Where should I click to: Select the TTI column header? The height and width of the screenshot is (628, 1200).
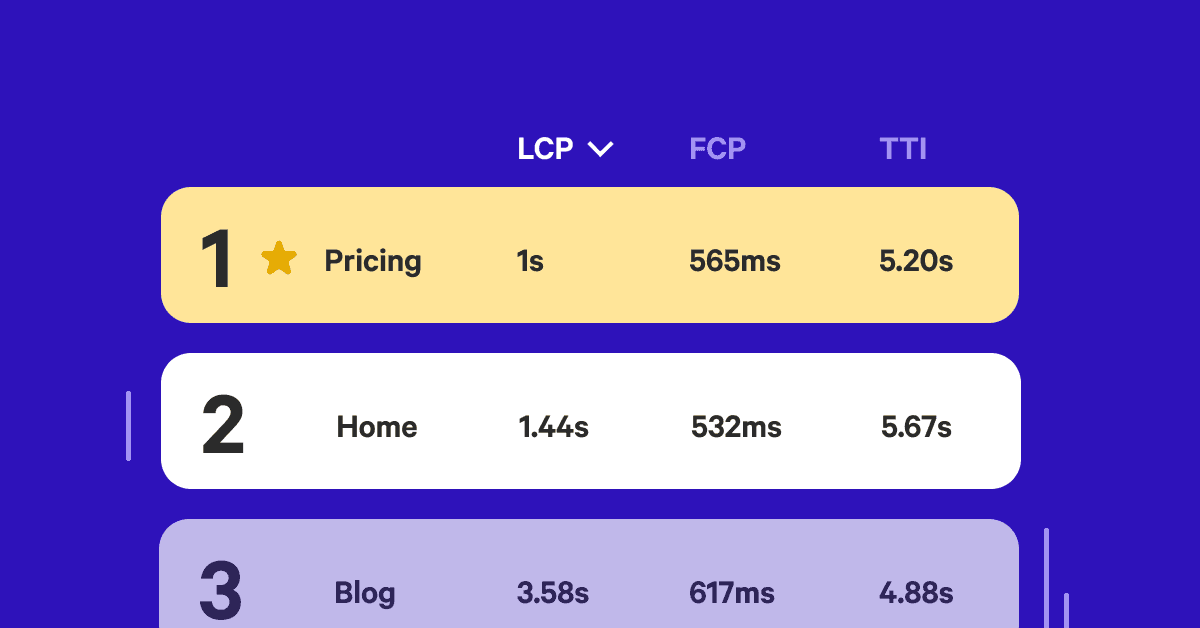click(903, 149)
